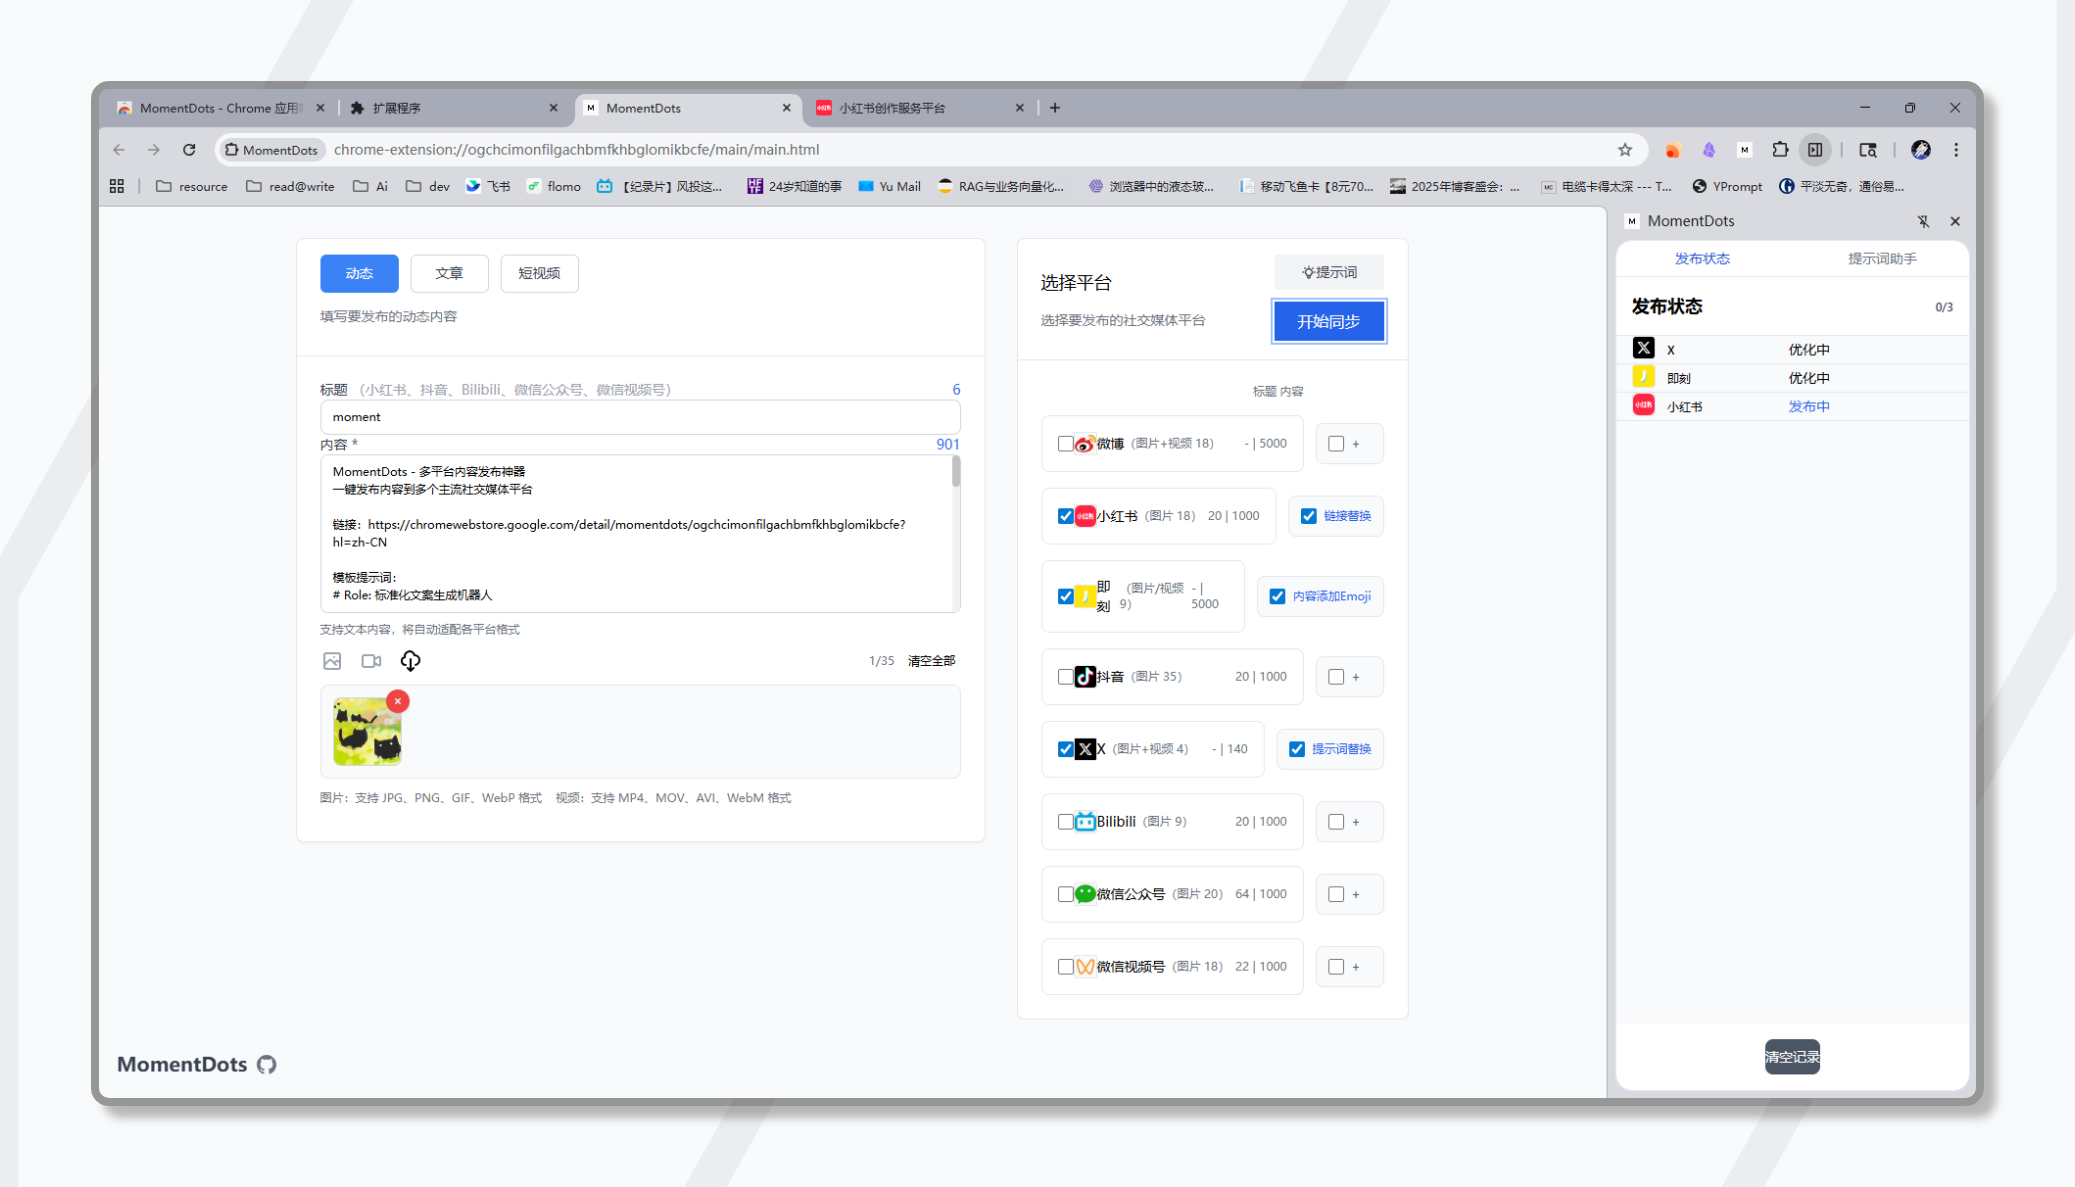The image size is (2075, 1187).
Task: Toggle the 内容添加Emoji checkbox
Action: point(1277,596)
